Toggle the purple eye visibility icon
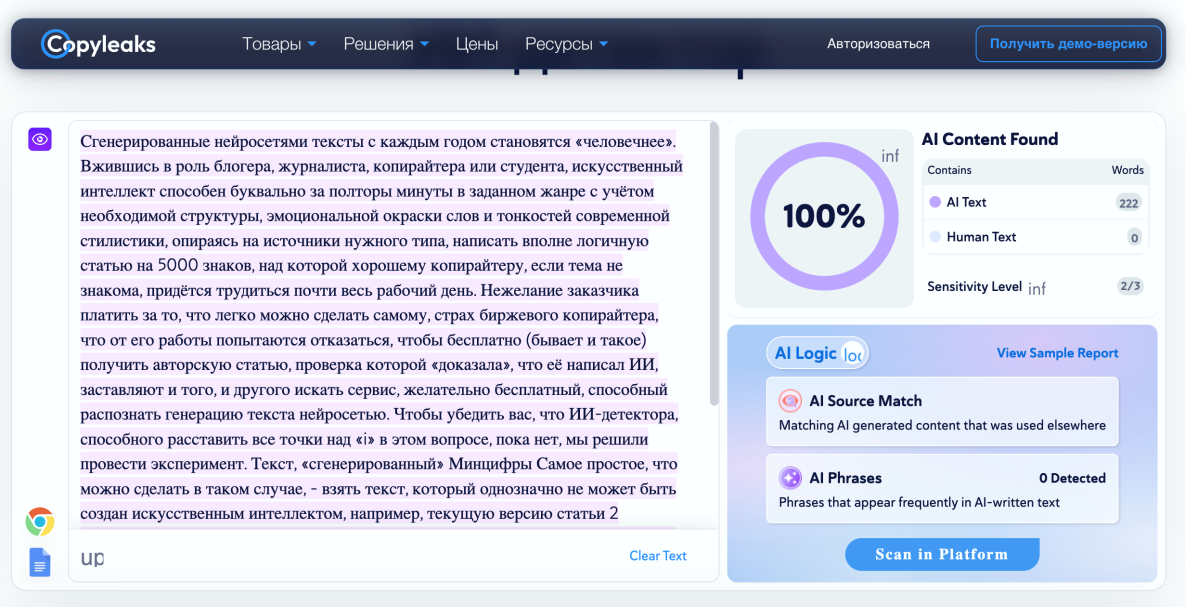Image resolution: width=1185 pixels, height=607 pixels. [40, 139]
